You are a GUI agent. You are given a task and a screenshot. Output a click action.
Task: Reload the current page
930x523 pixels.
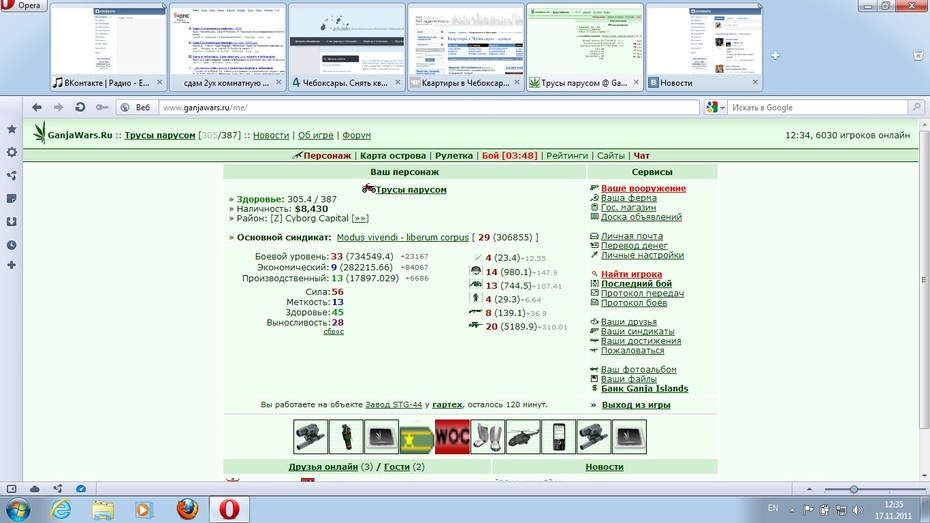[x=80, y=107]
